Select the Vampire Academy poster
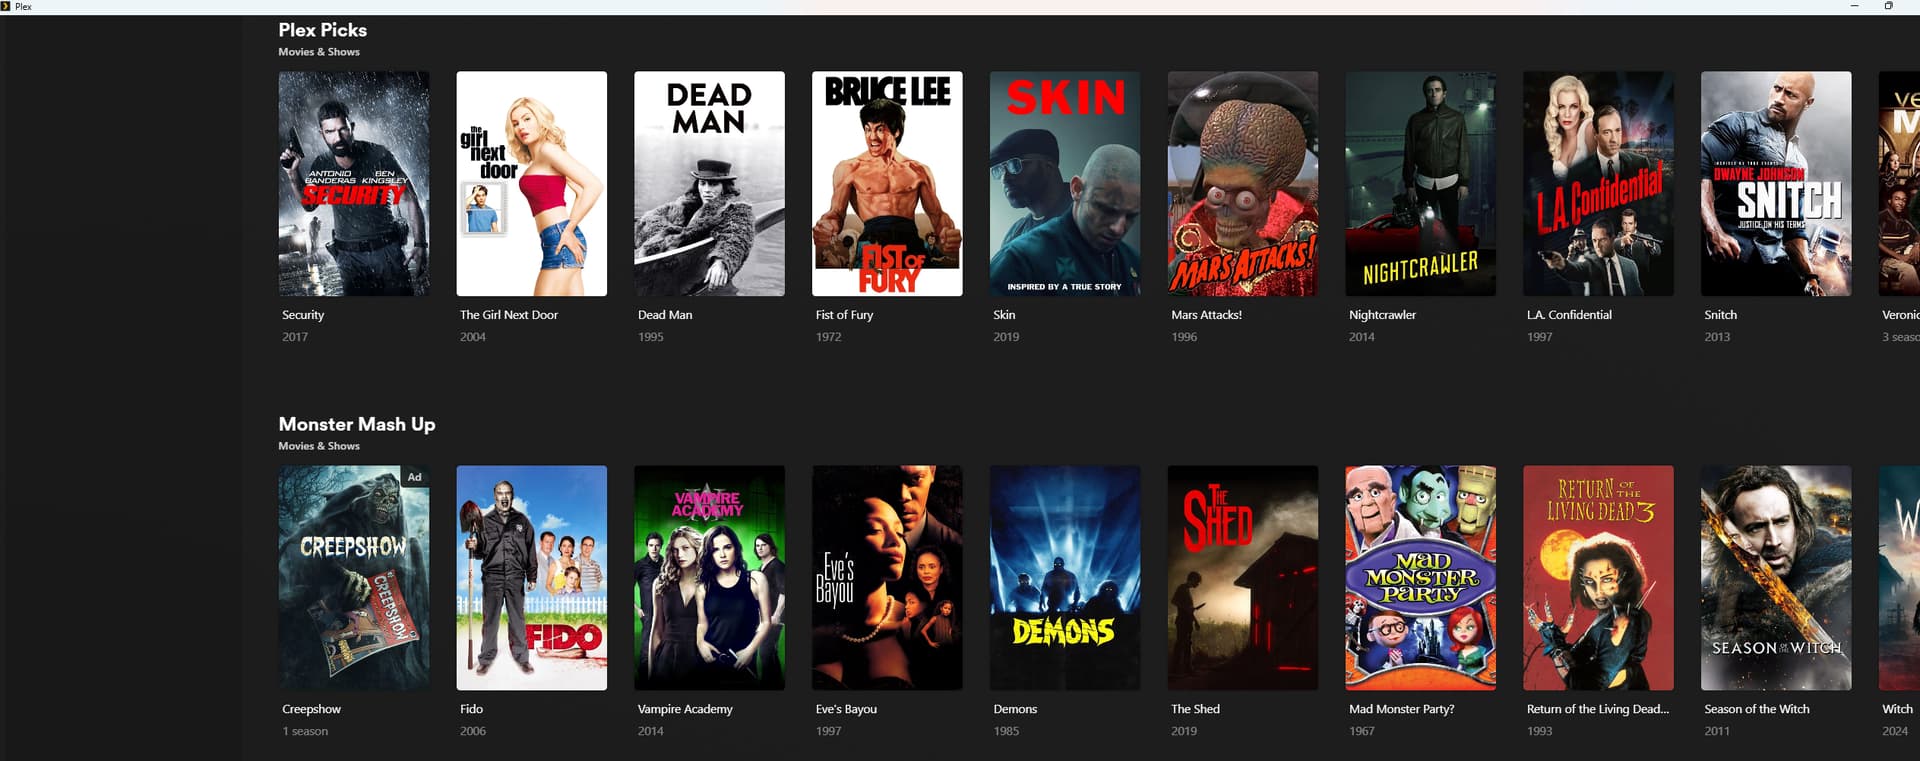Image resolution: width=1920 pixels, height=761 pixels. (x=709, y=578)
